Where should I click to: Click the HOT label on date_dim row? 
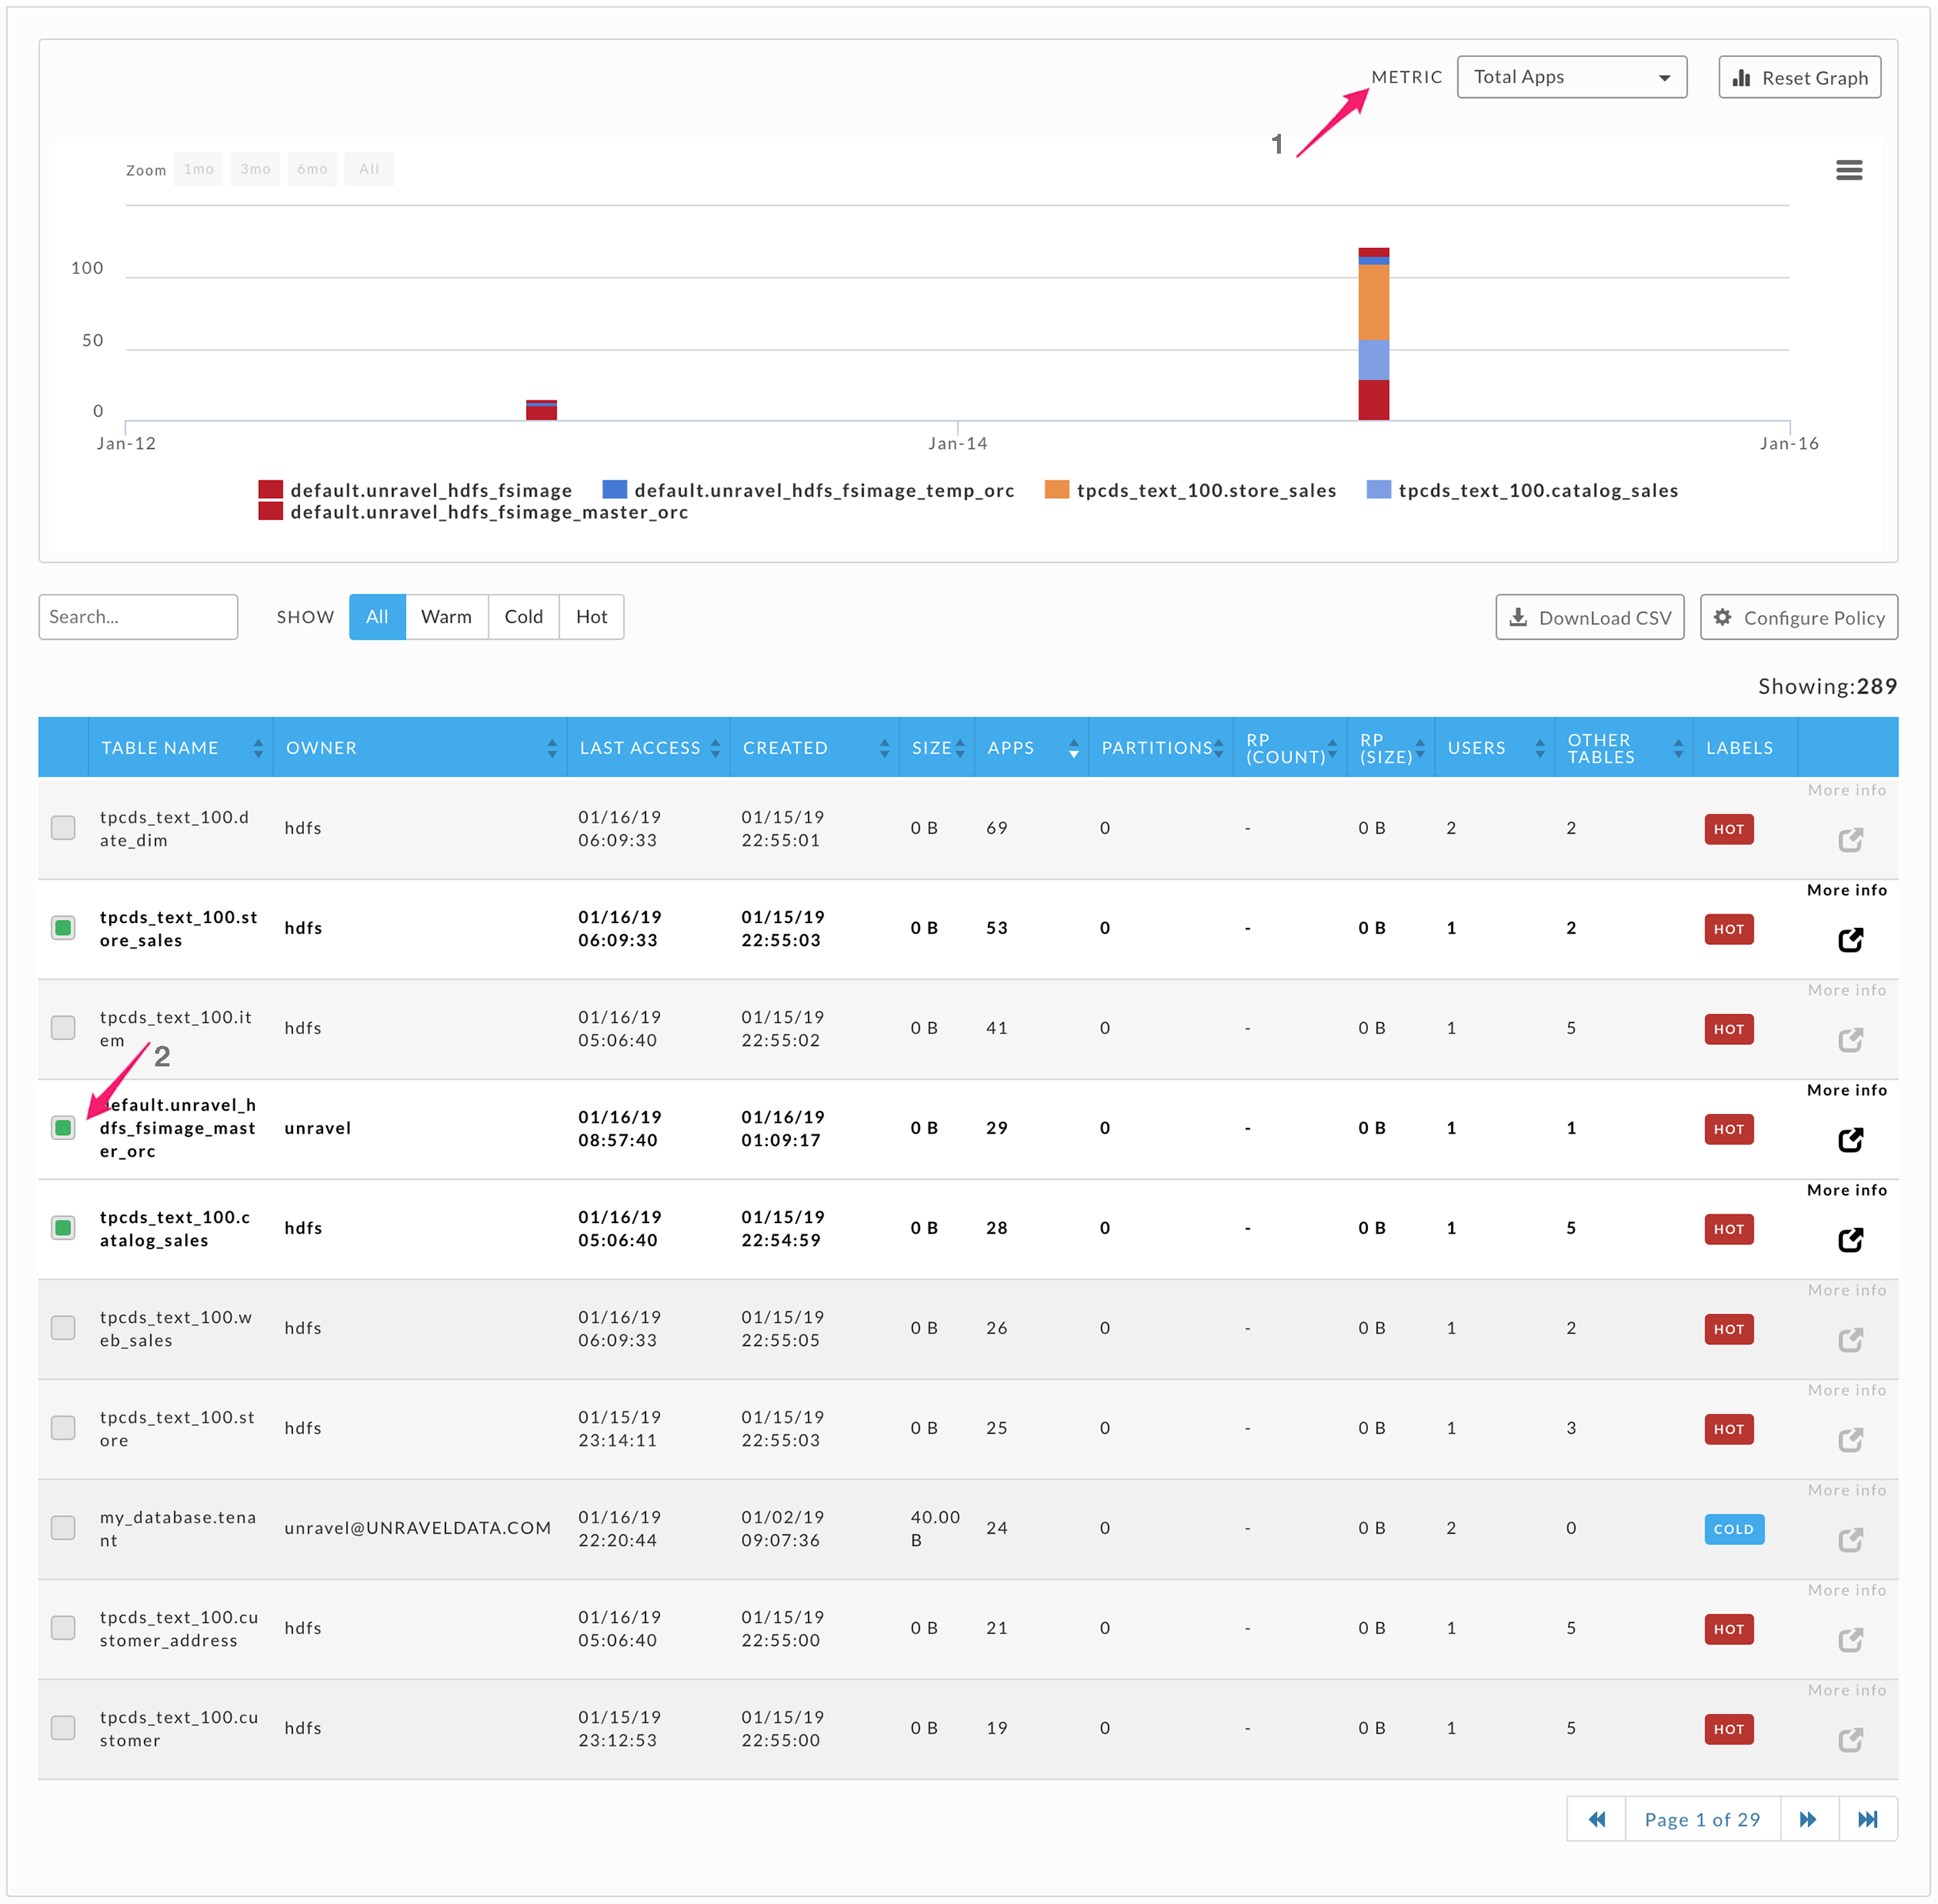click(x=1728, y=829)
